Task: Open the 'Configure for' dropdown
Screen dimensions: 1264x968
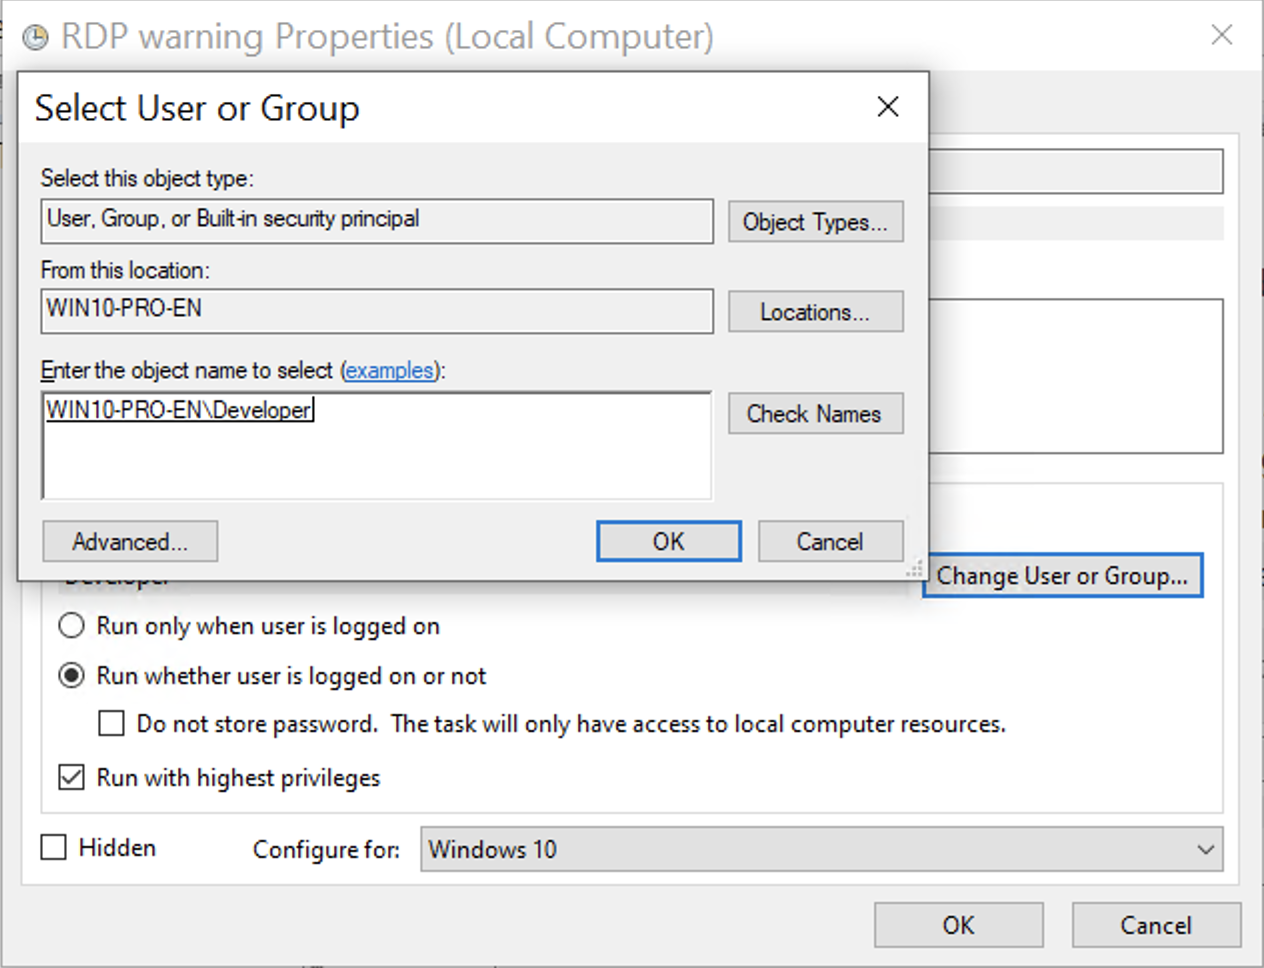Action: click(1205, 849)
